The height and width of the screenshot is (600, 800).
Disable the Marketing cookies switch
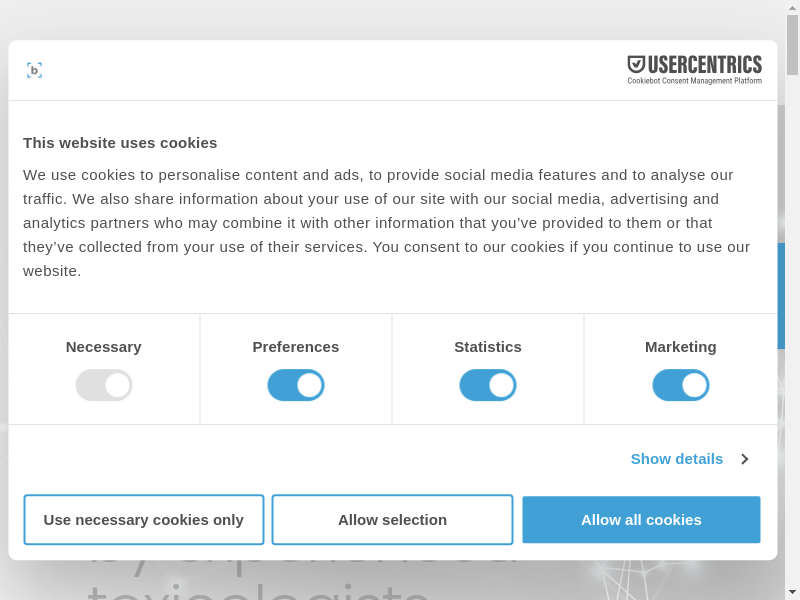pos(681,385)
